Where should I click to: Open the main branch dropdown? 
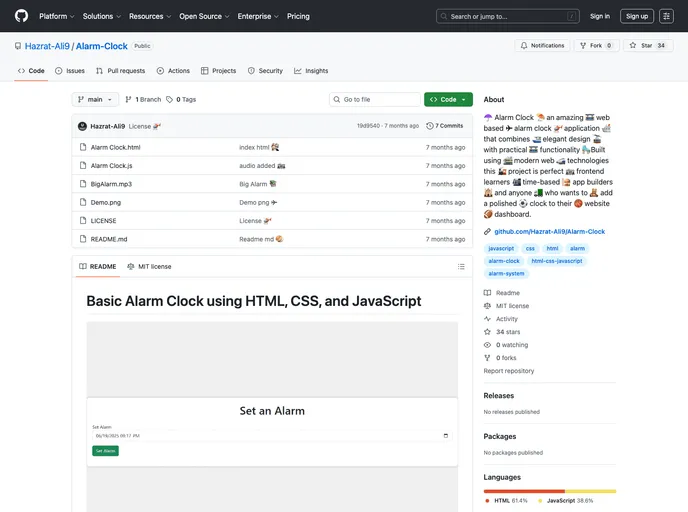96,100
